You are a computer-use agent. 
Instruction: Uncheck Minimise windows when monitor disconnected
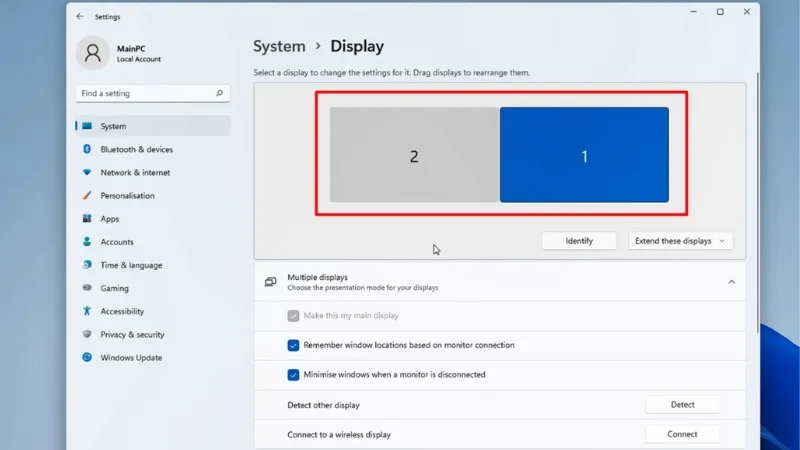point(294,375)
